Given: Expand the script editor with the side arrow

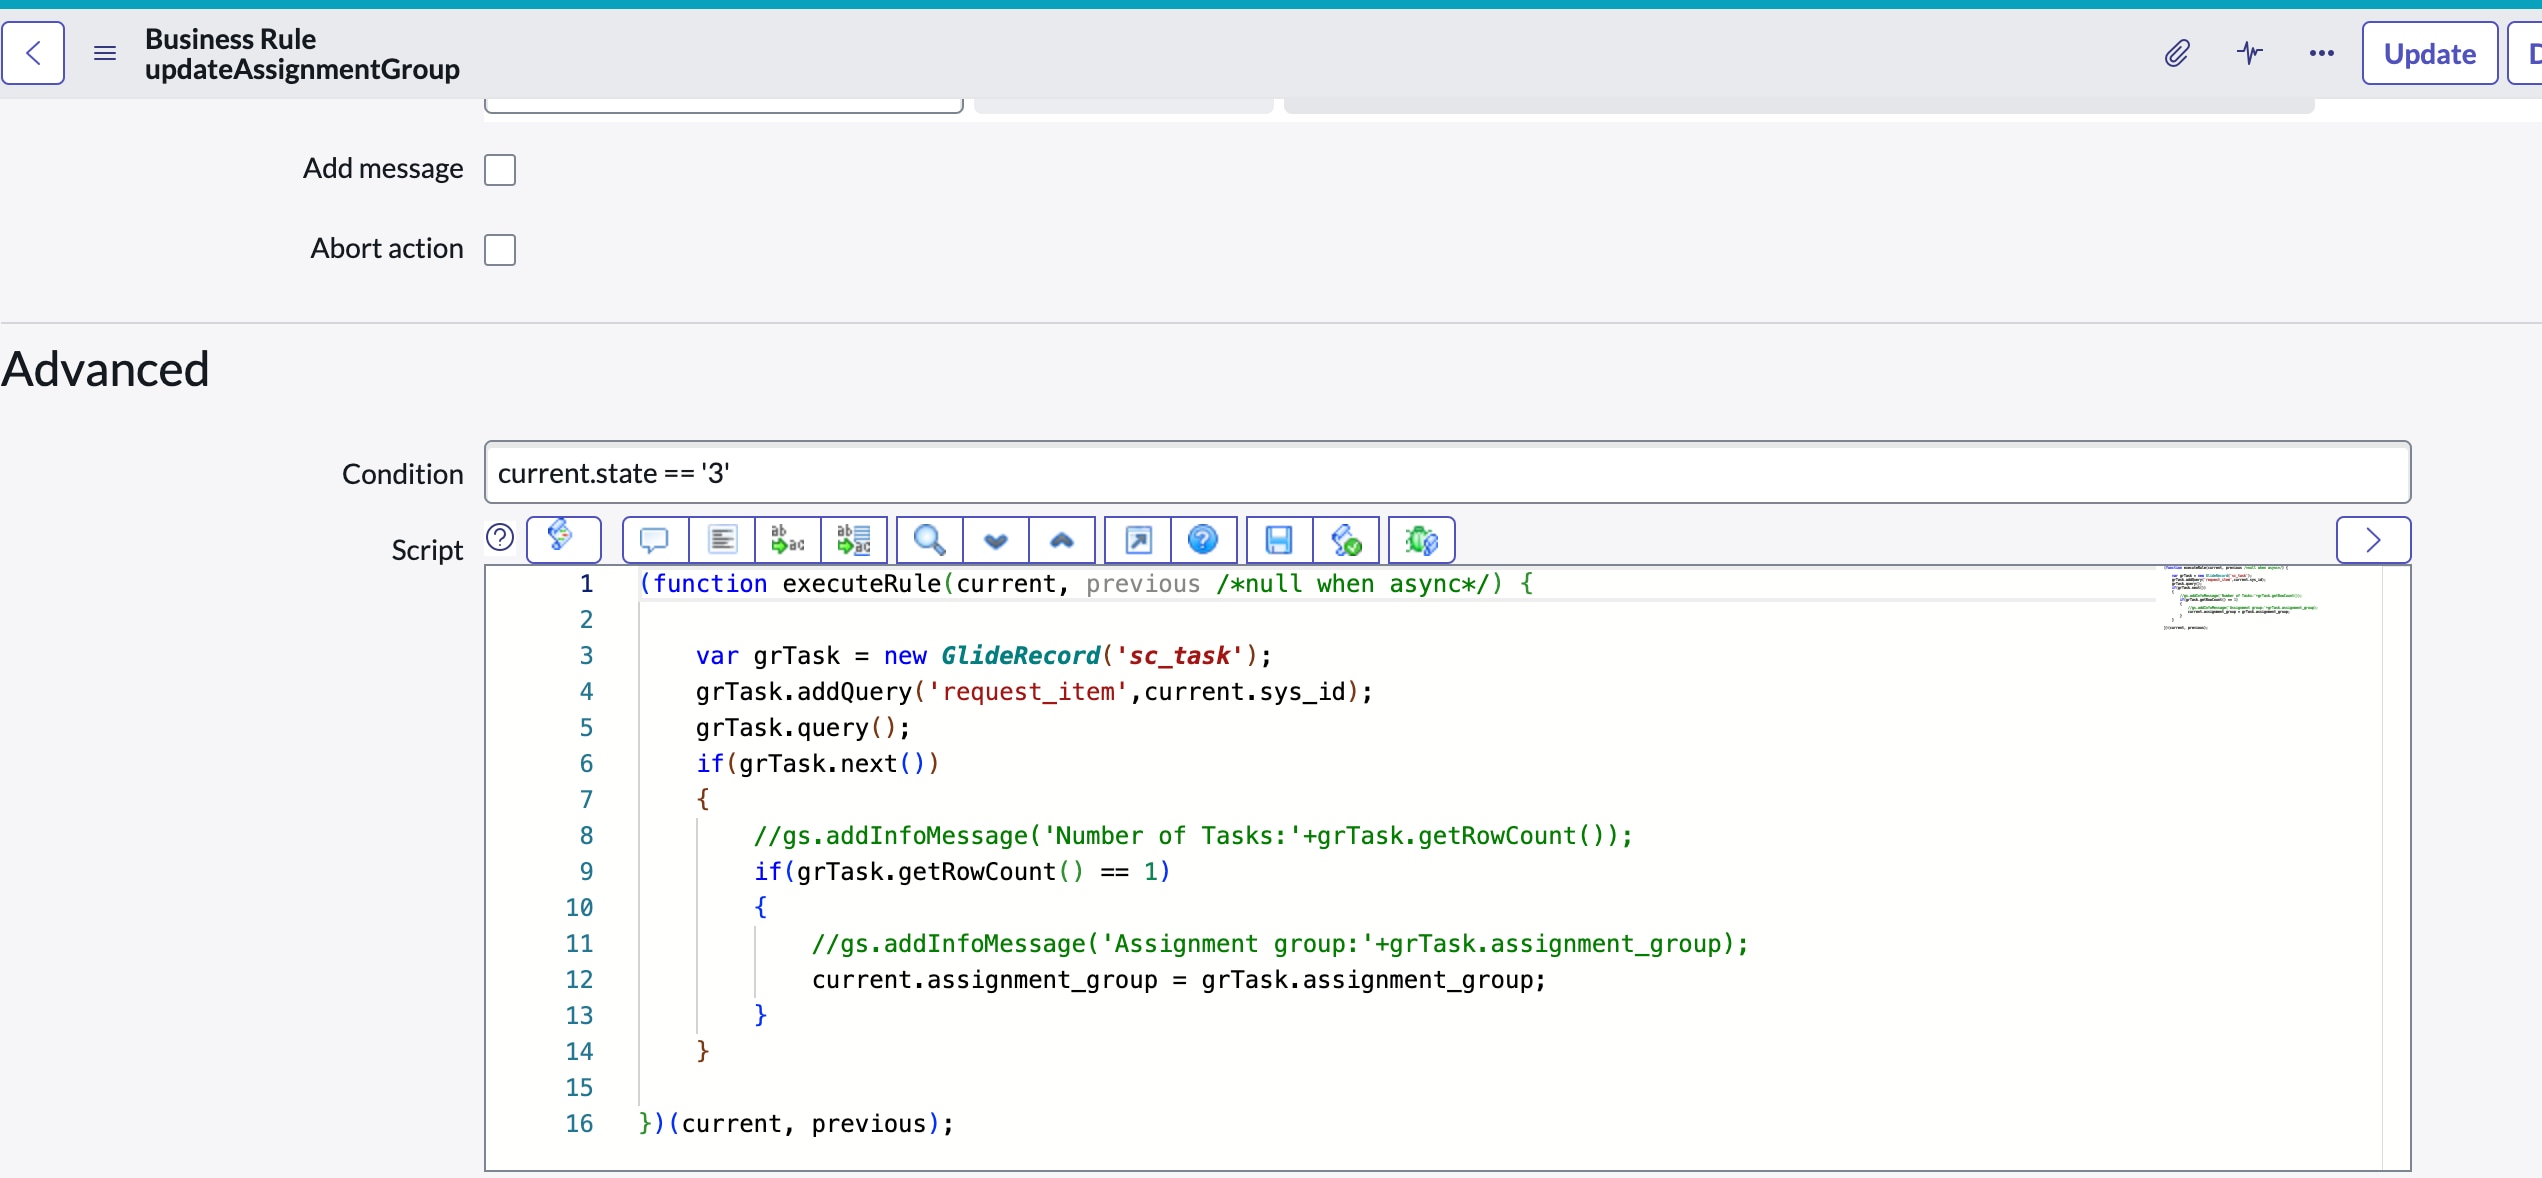Looking at the screenshot, I should (x=2373, y=540).
